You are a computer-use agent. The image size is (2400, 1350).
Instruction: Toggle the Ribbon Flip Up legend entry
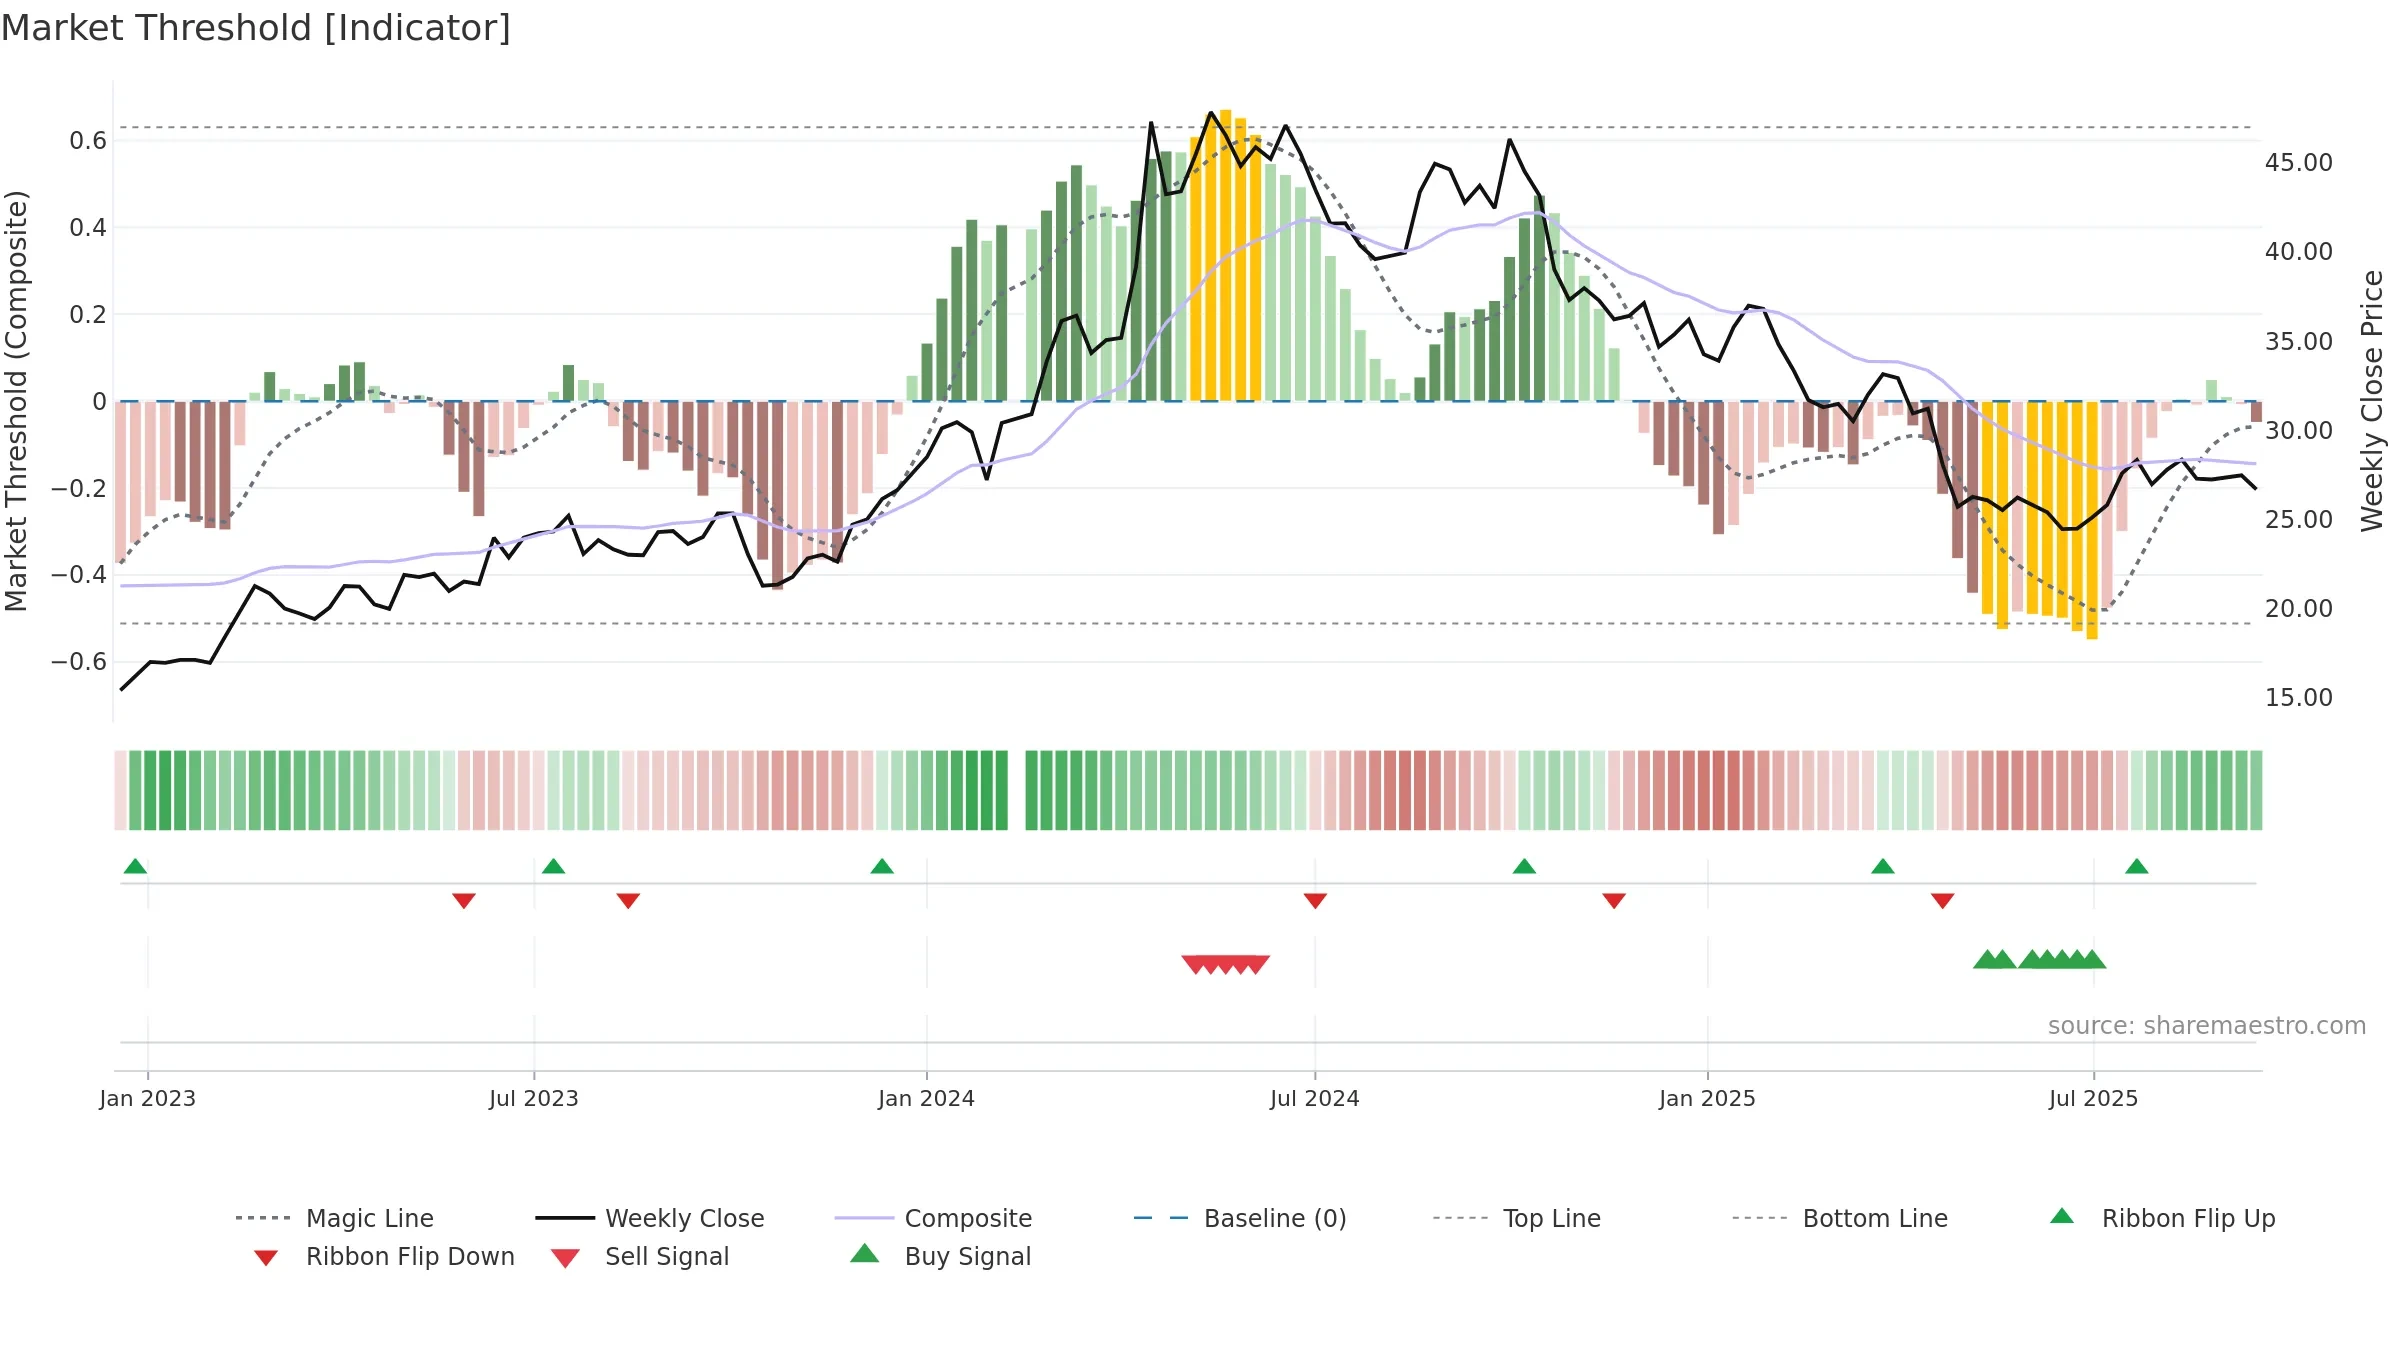2162,1218
